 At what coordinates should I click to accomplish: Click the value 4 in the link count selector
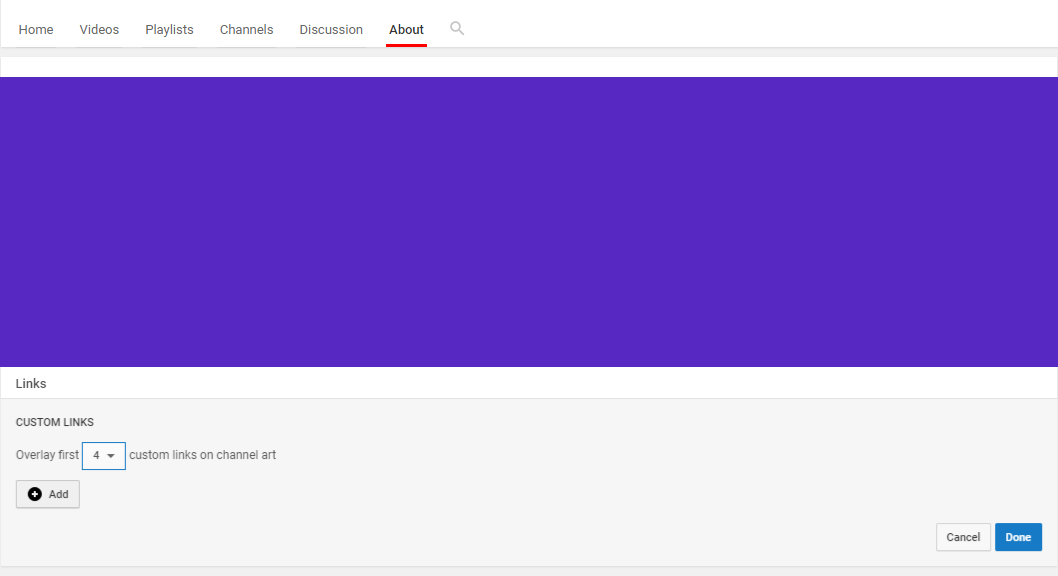click(x=96, y=456)
